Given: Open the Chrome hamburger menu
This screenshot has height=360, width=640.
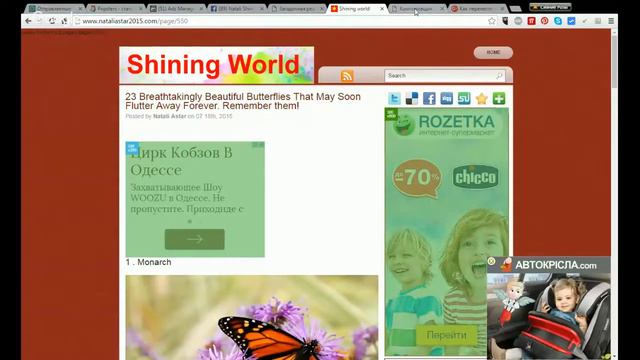Looking at the screenshot, I should click(x=611, y=21).
